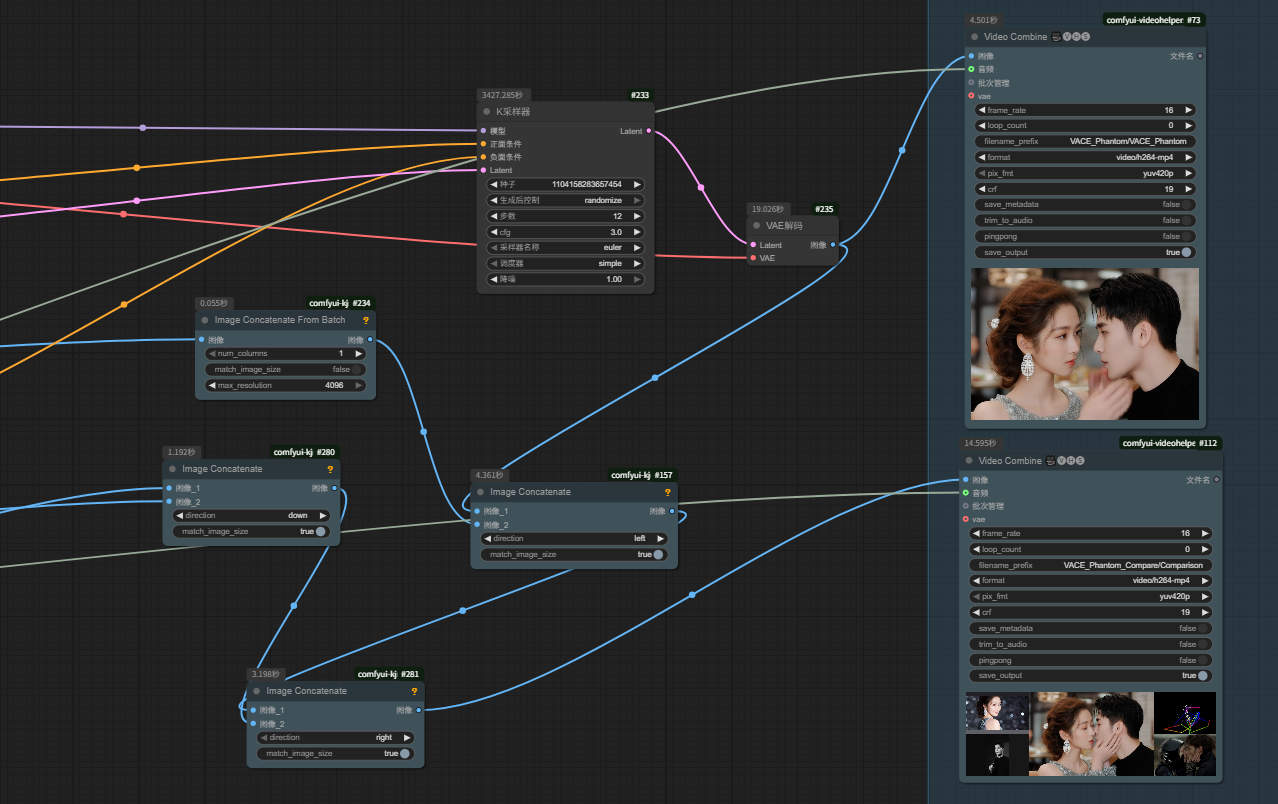Disable save_output in Video Combine #73
This screenshot has width=1278, height=804.
[1085, 252]
